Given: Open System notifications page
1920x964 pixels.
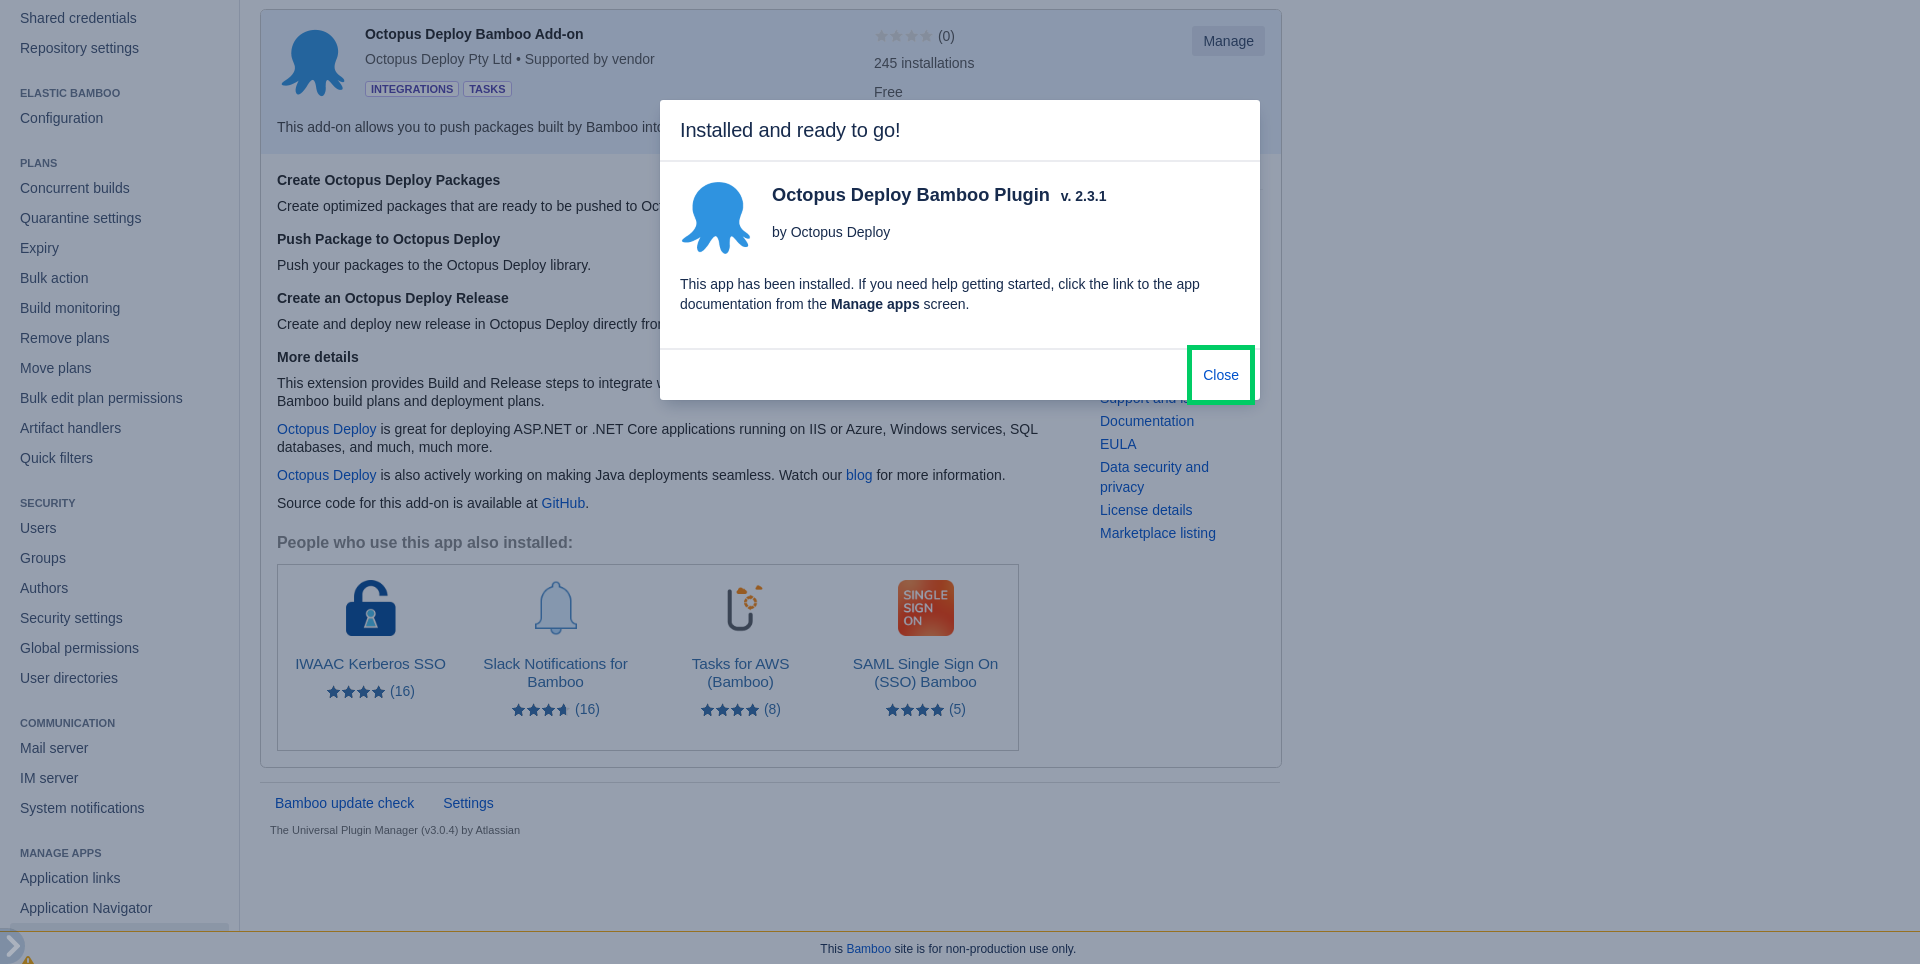Looking at the screenshot, I should tap(82, 808).
